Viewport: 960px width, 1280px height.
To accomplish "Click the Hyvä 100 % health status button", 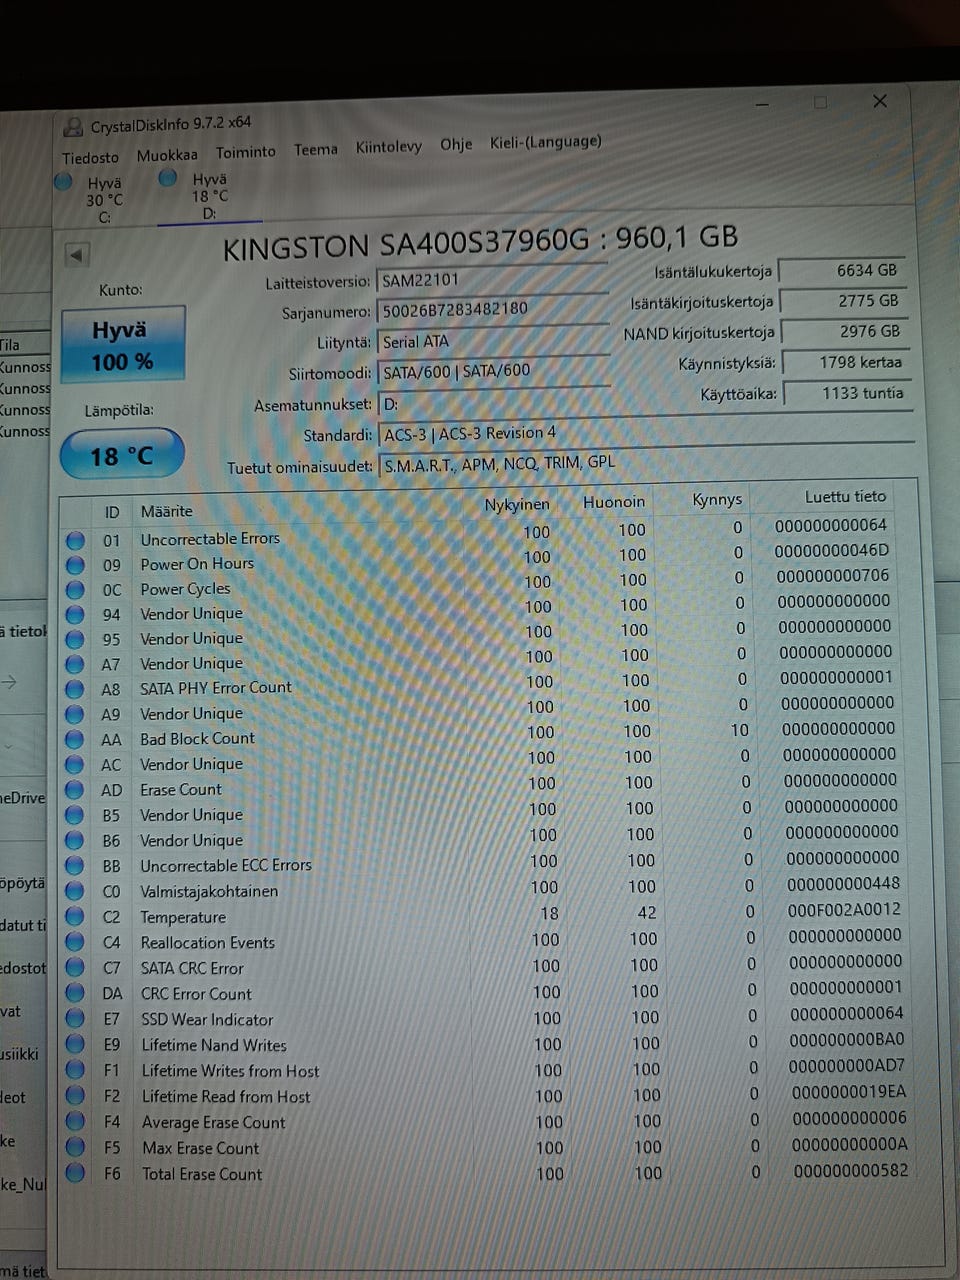I will pos(123,345).
